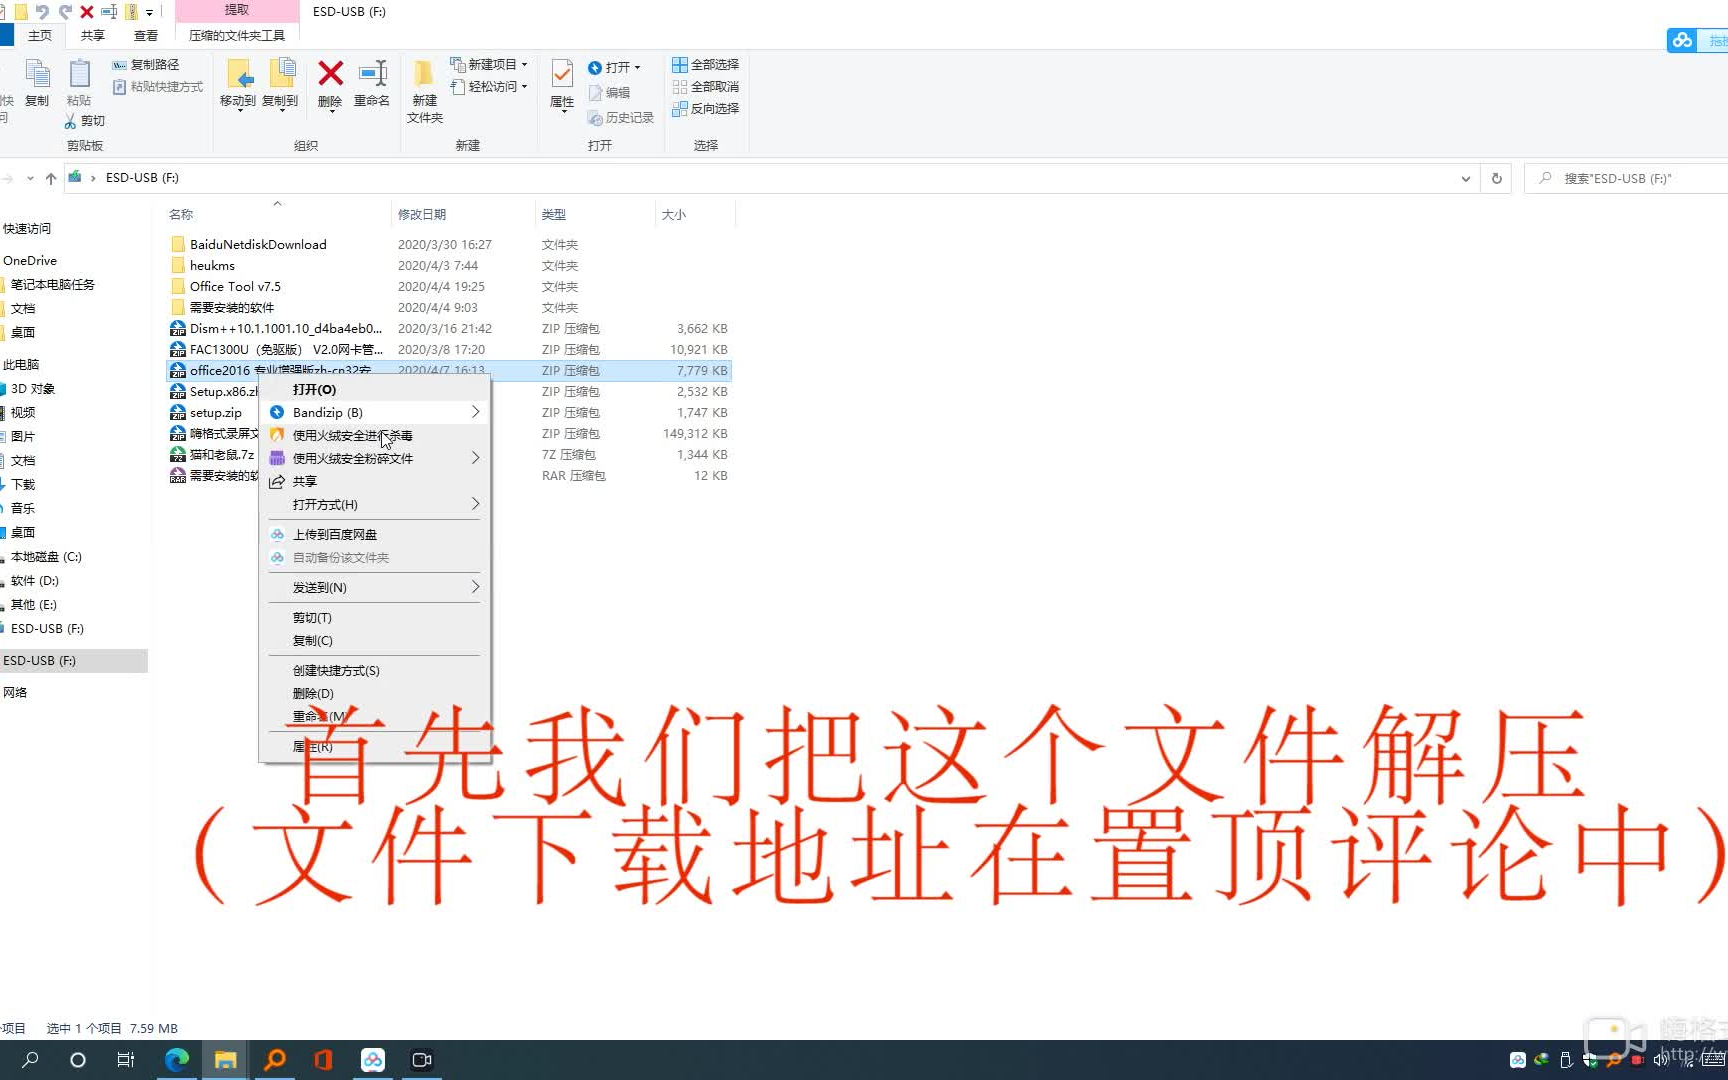Click the Up directory arrow button
The height and width of the screenshot is (1080, 1728).
click(51, 178)
